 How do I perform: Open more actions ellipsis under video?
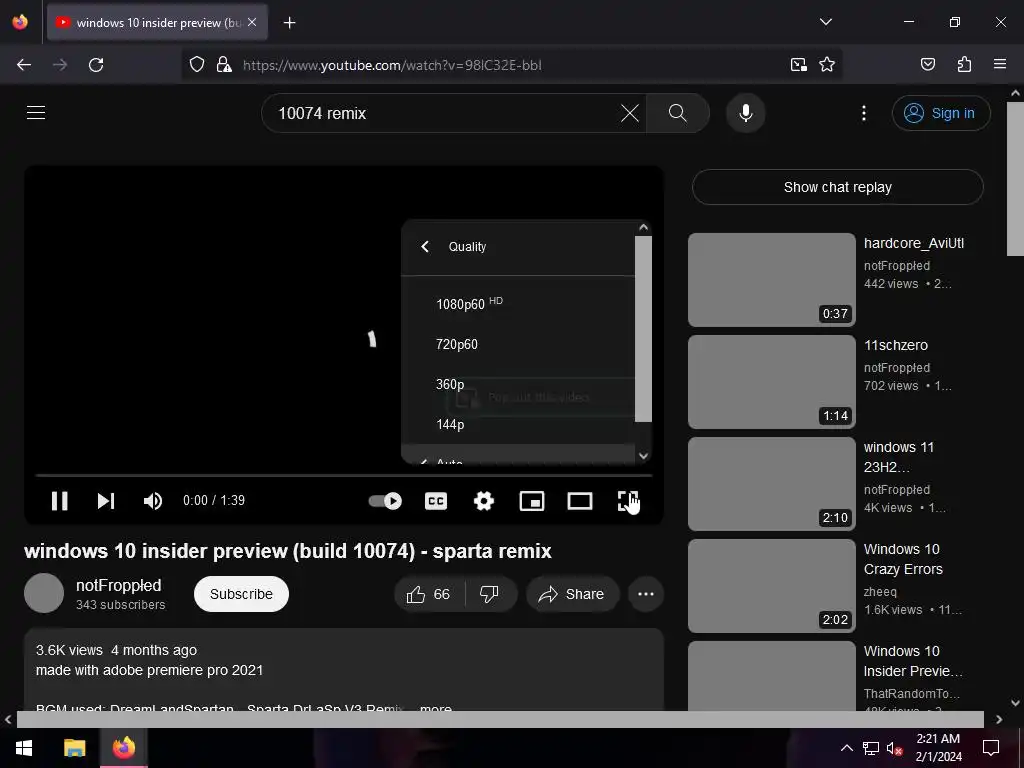[646, 594]
